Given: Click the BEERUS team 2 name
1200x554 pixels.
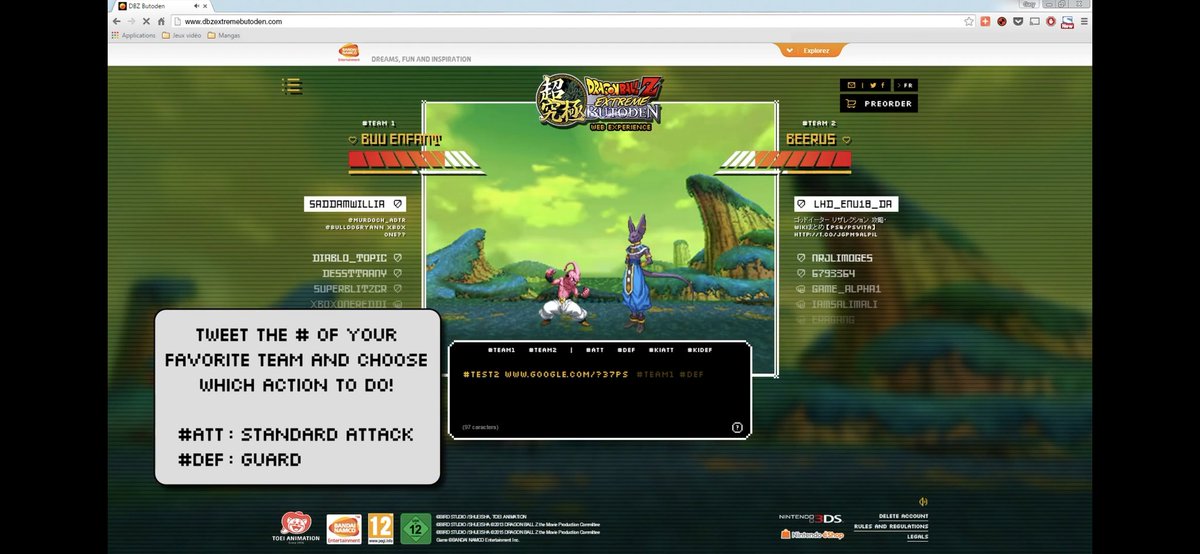Looking at the screenshot, I should coord(811,139).
